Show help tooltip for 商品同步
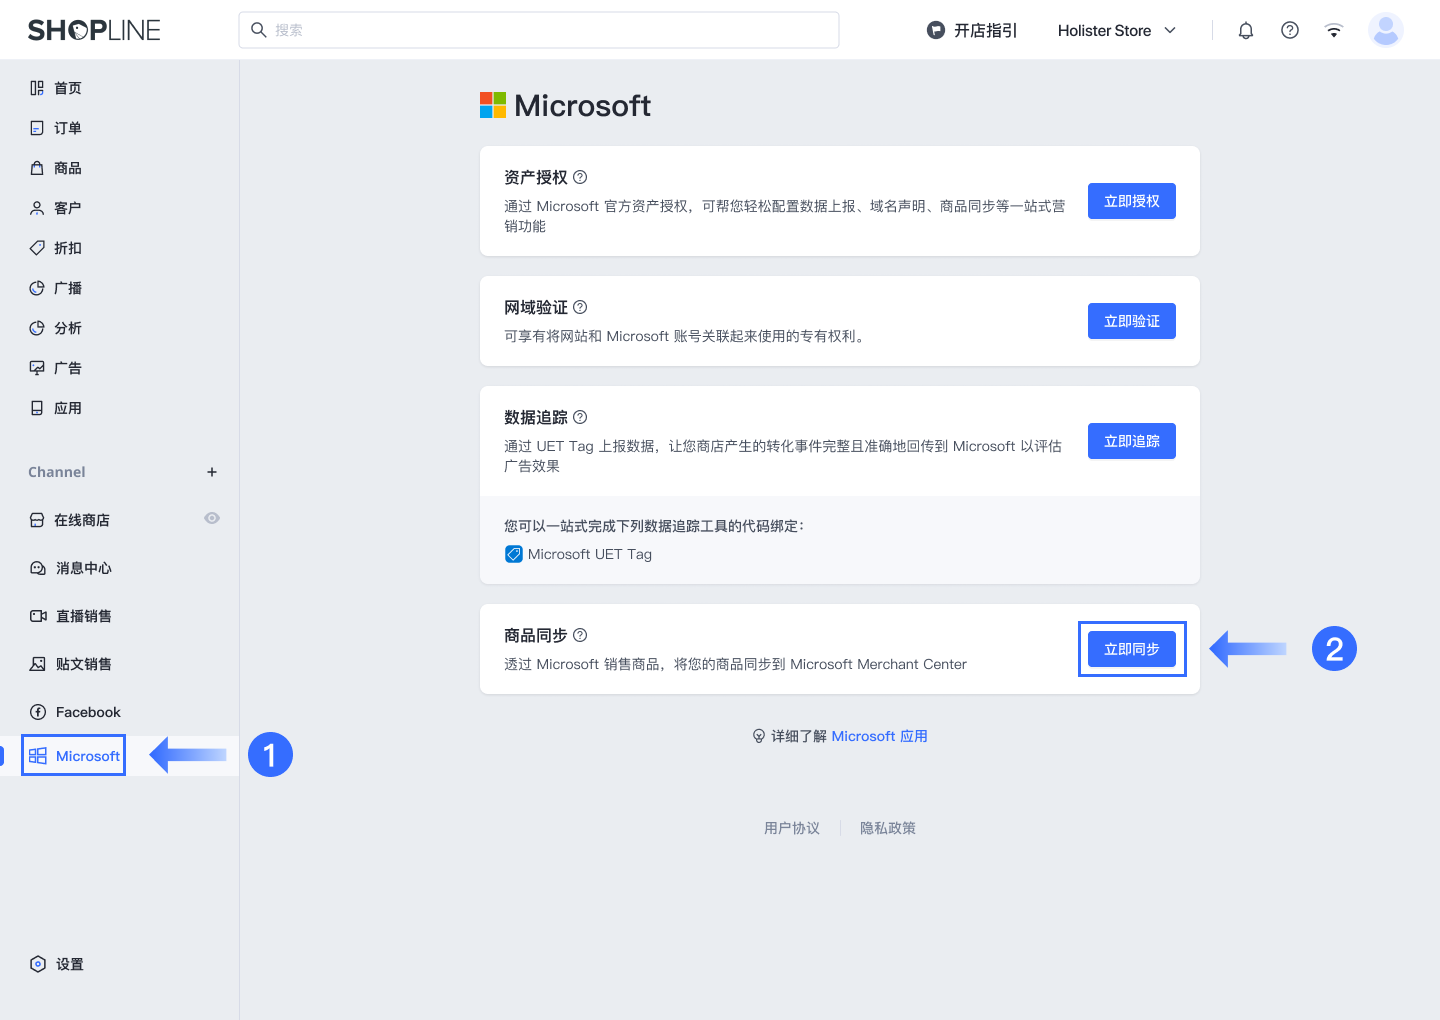 [x=580, y=635]
